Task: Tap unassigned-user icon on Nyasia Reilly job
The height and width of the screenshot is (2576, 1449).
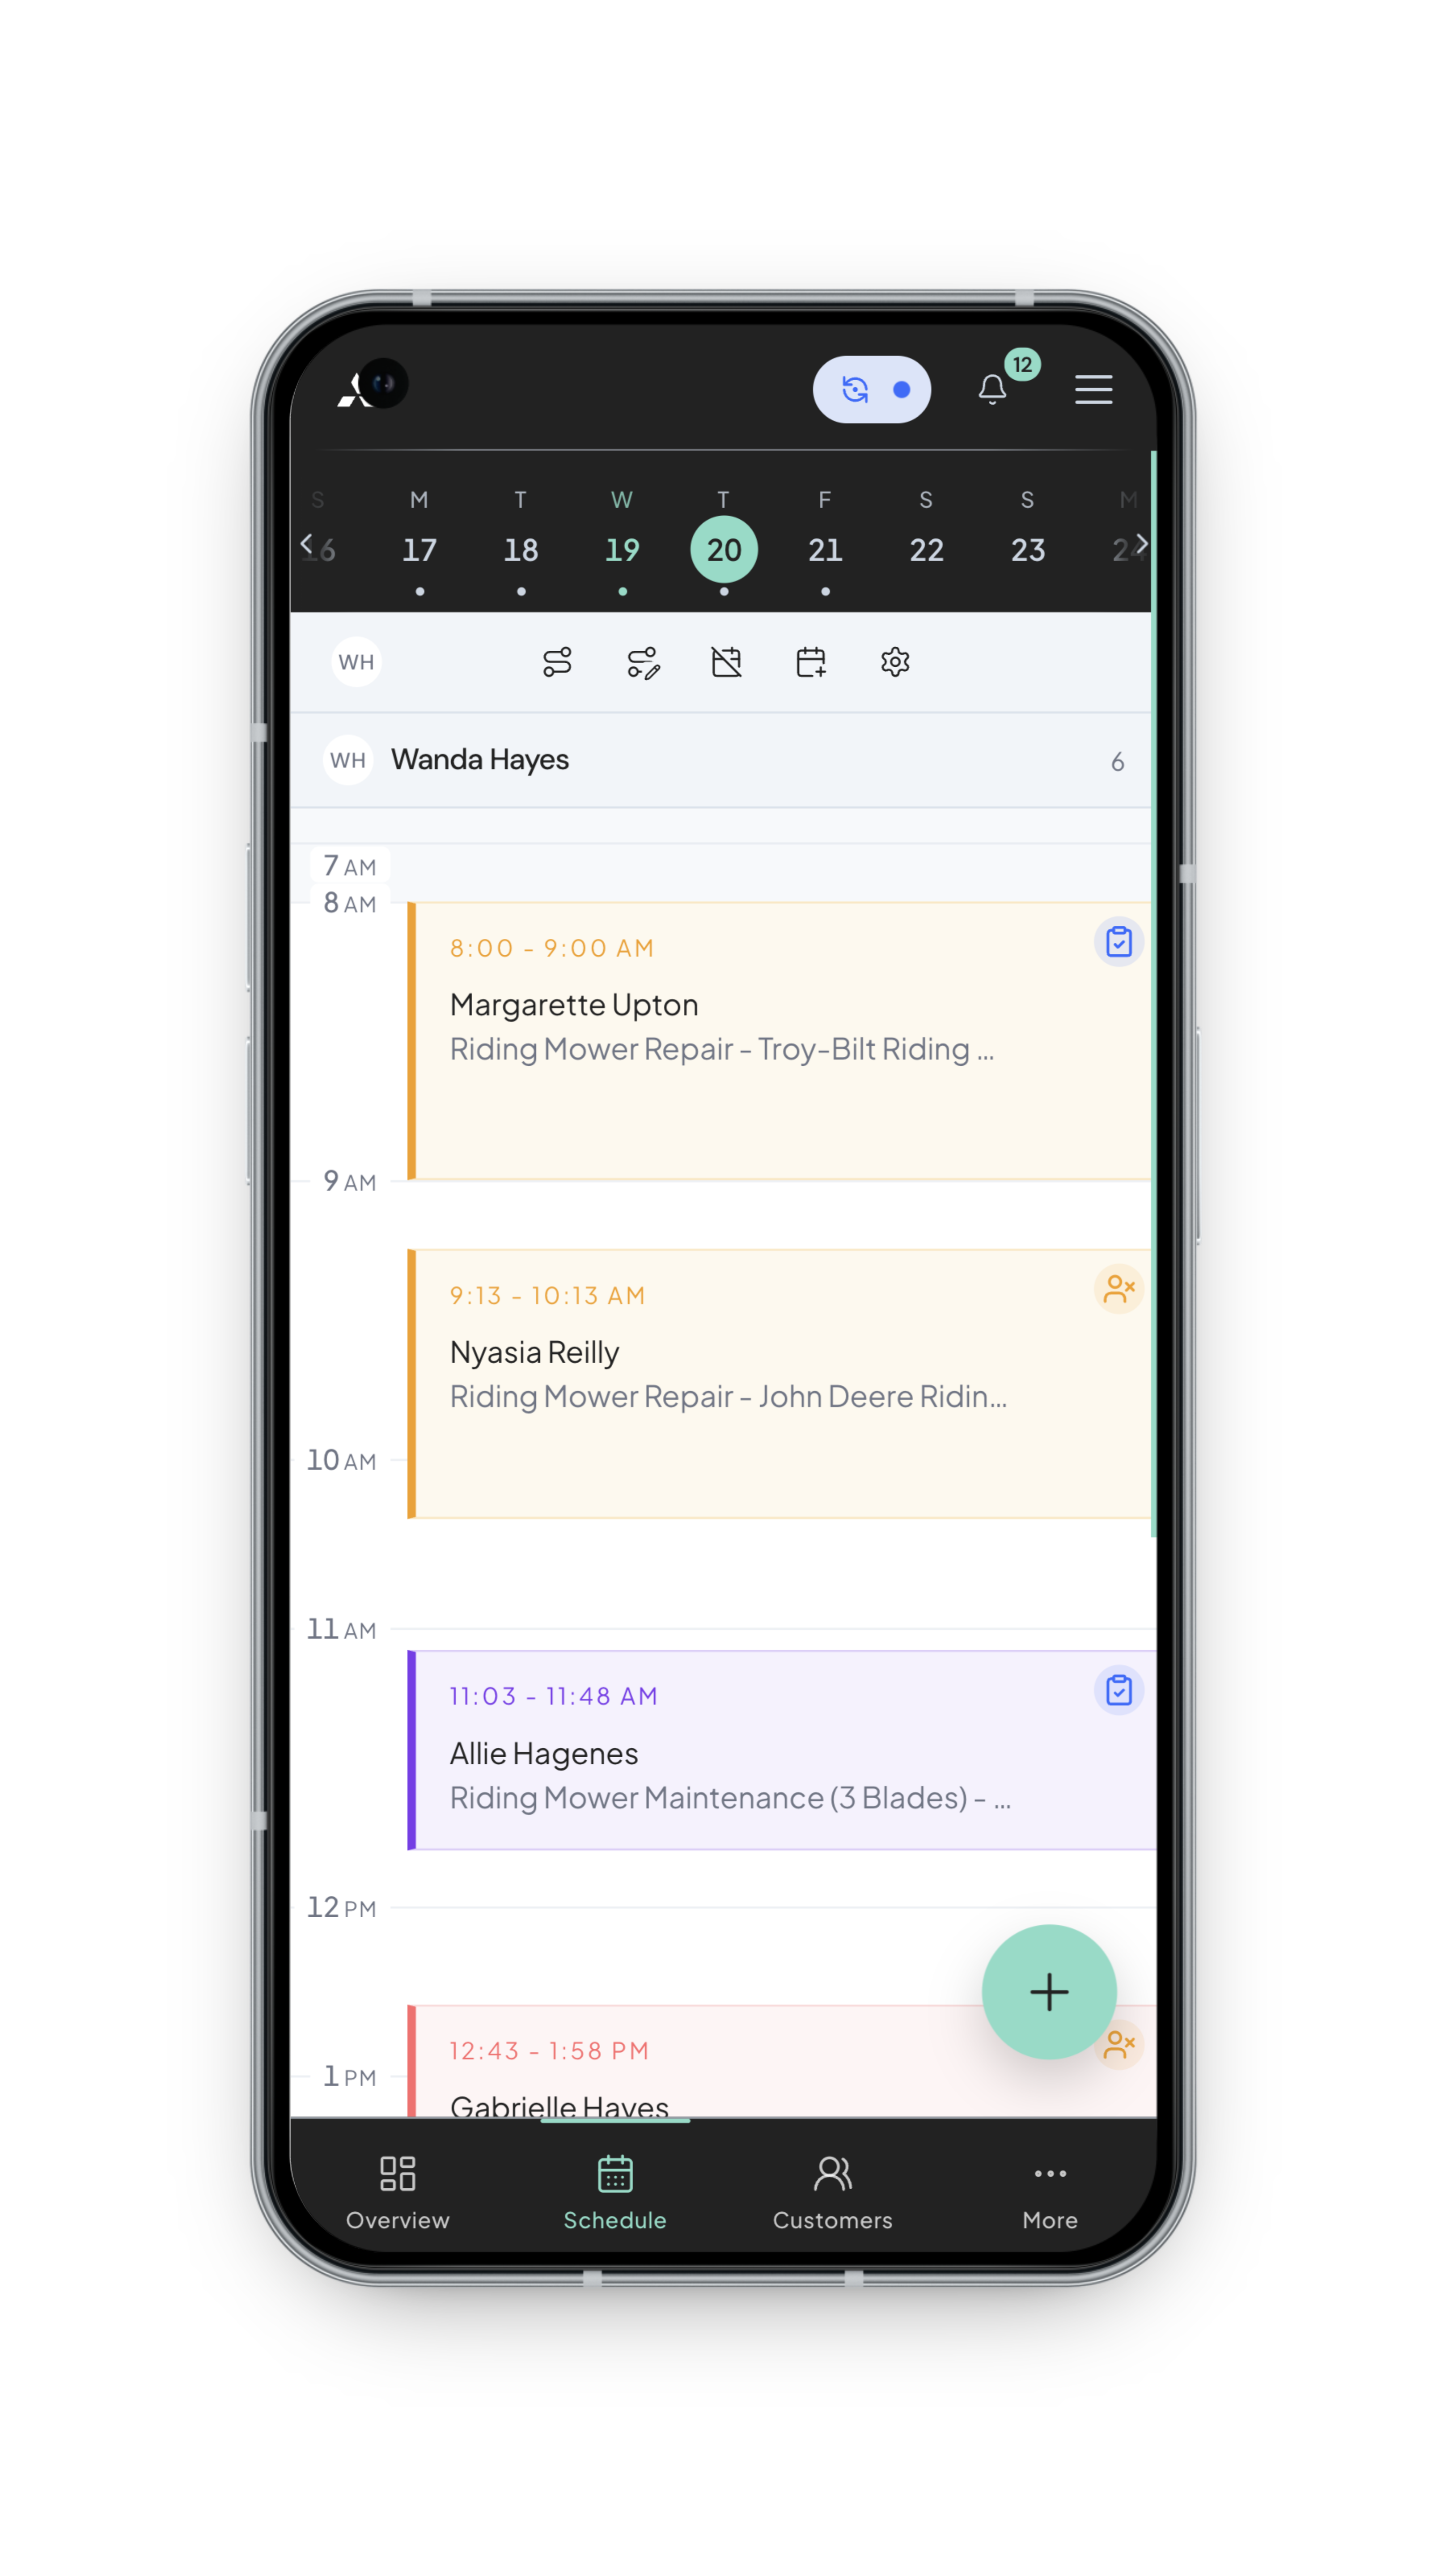Action: point(1119,1289)
